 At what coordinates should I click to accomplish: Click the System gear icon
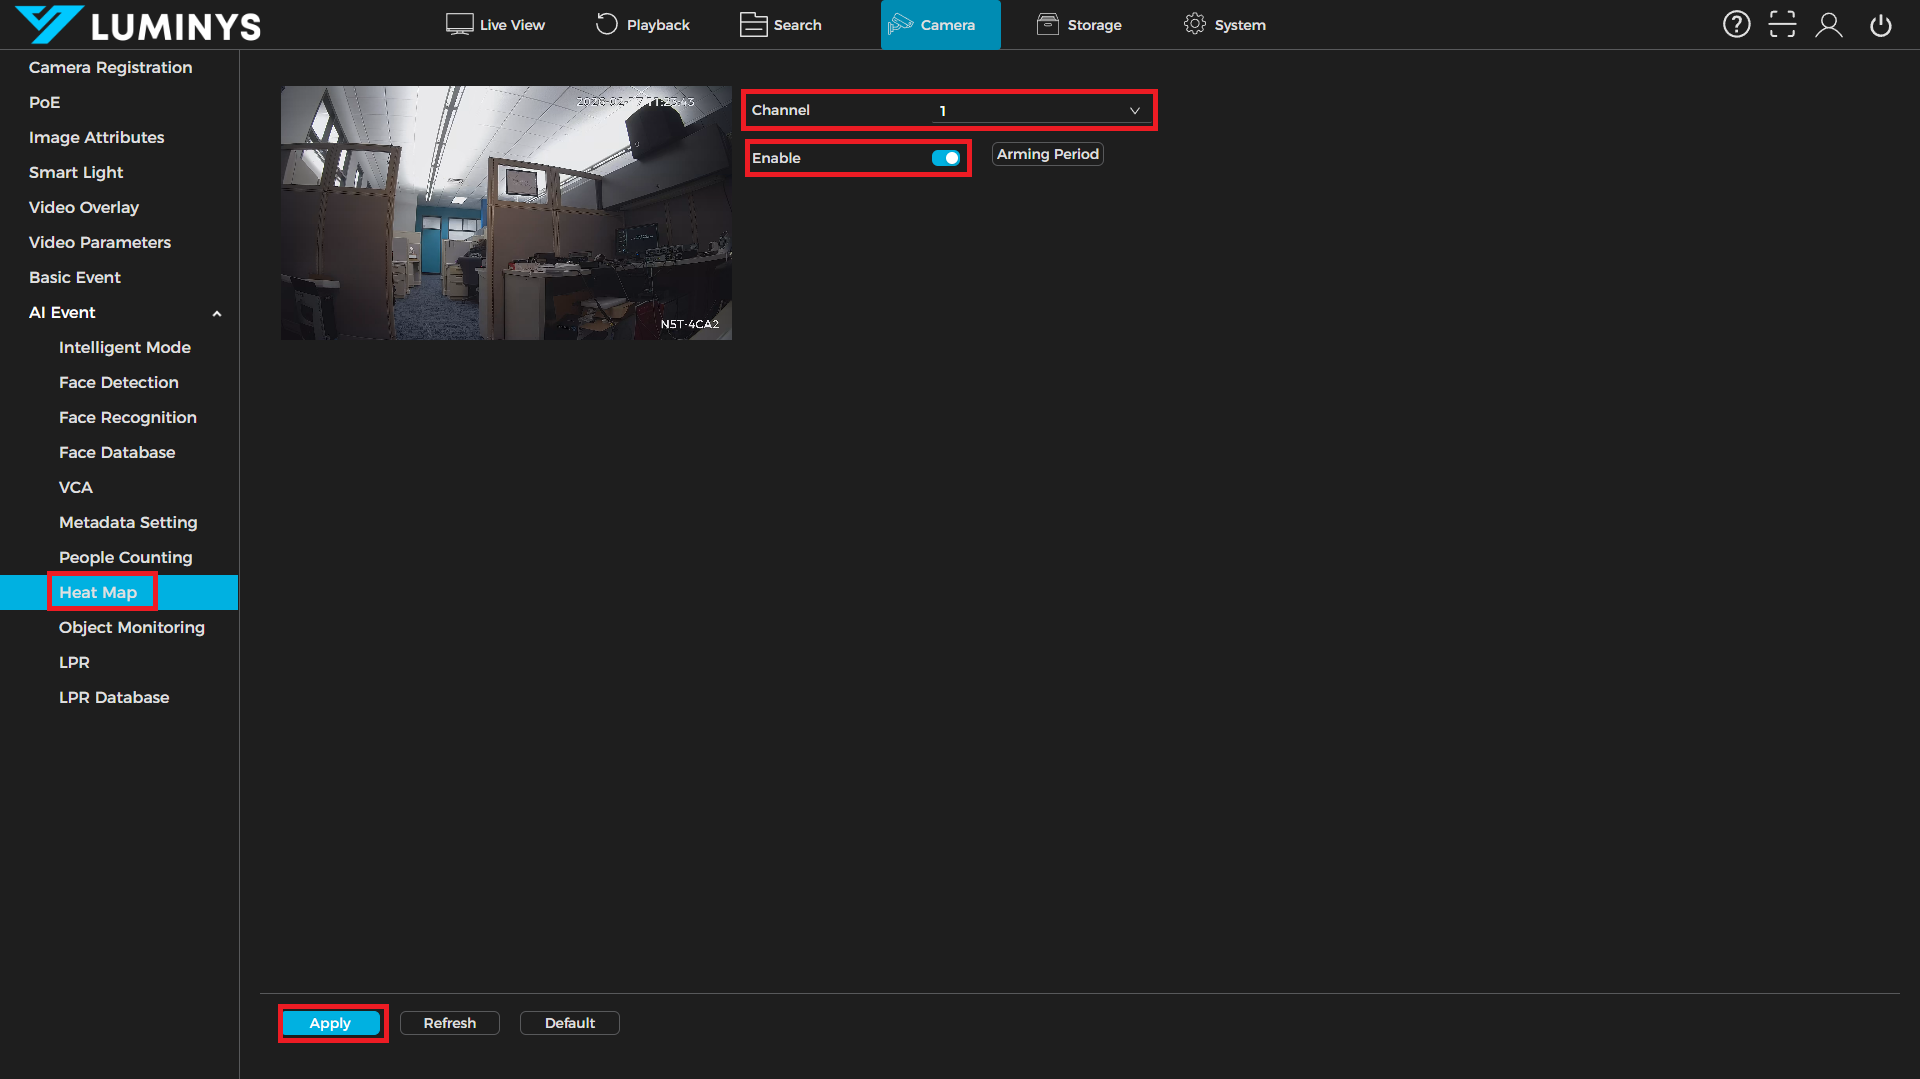(x=1194, y=24)
